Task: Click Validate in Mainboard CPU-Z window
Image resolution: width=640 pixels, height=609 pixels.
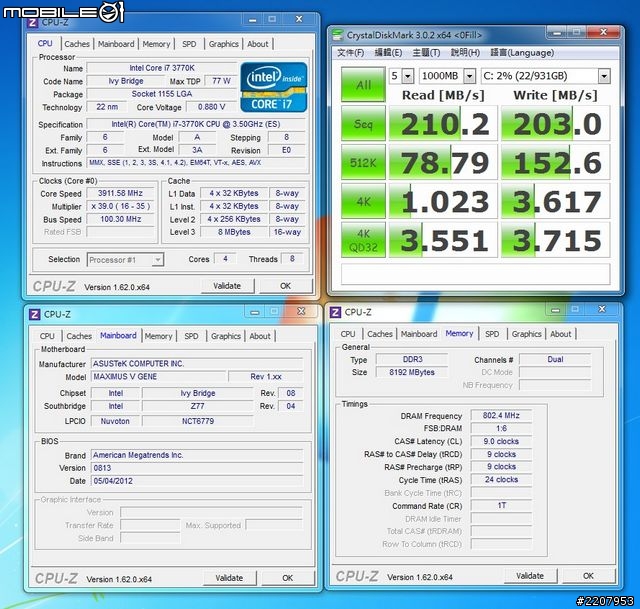Action: pos(229,578)
